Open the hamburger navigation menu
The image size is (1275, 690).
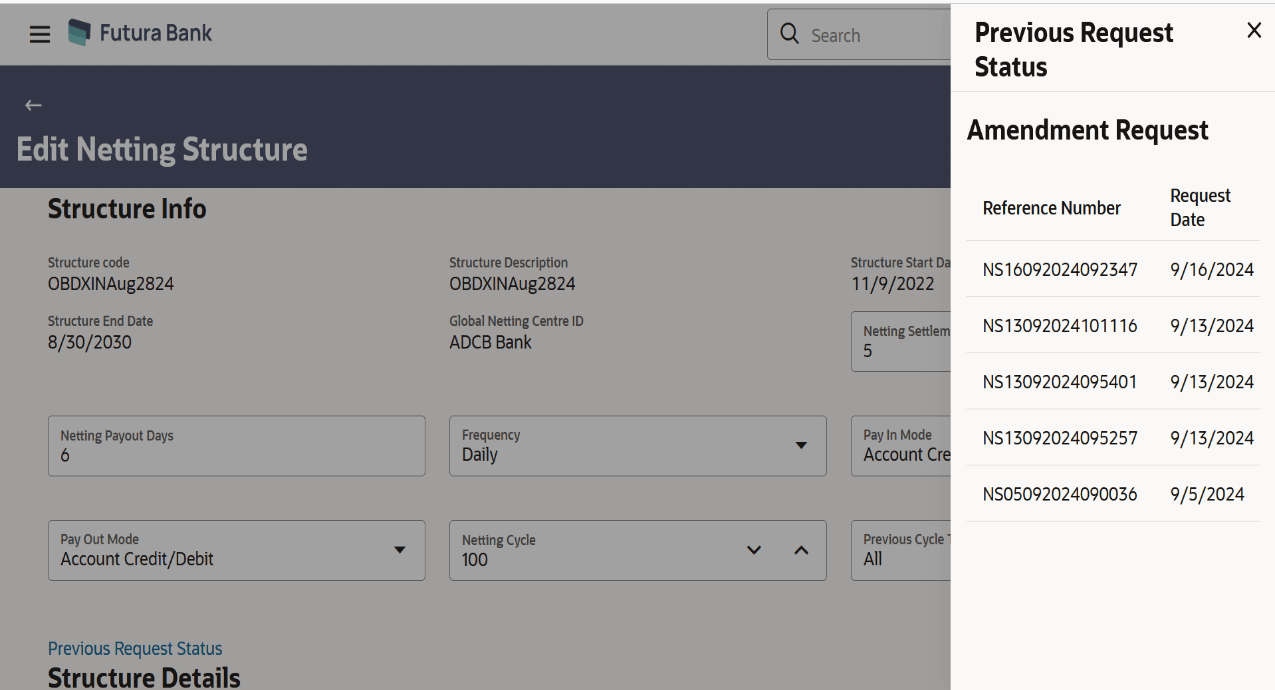[40, 34]
